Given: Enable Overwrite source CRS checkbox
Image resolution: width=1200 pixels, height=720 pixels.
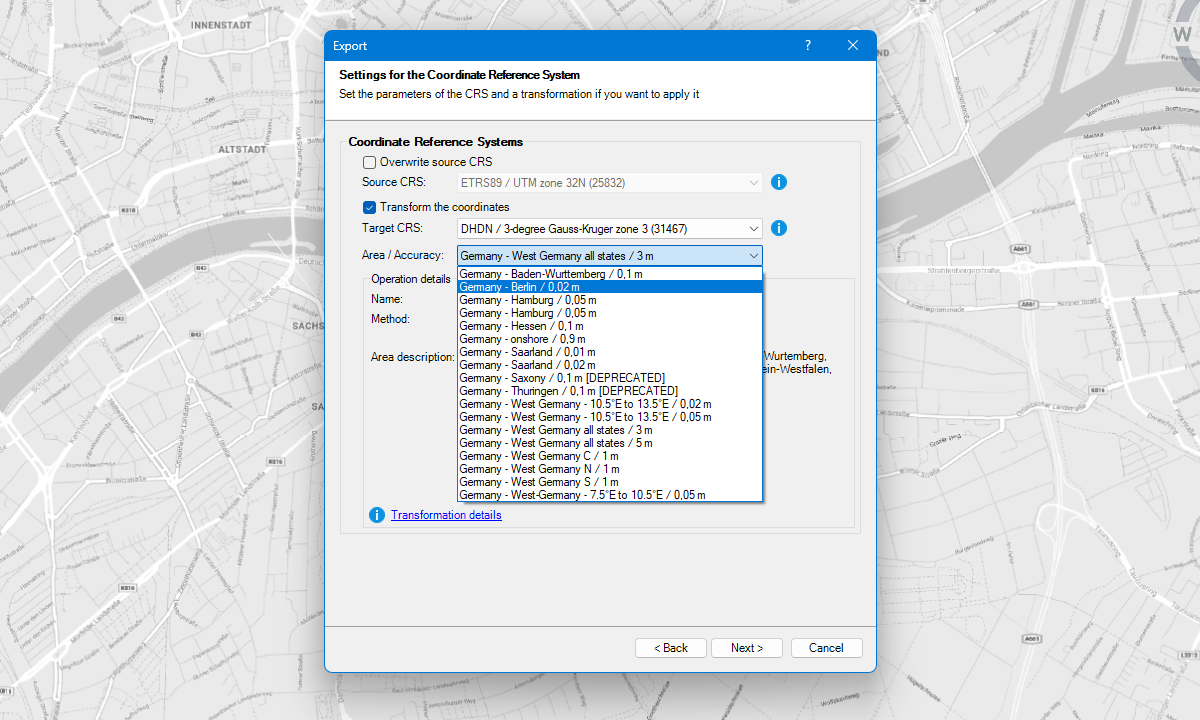Looking at the screenshot, I should (x=369, y=162).
